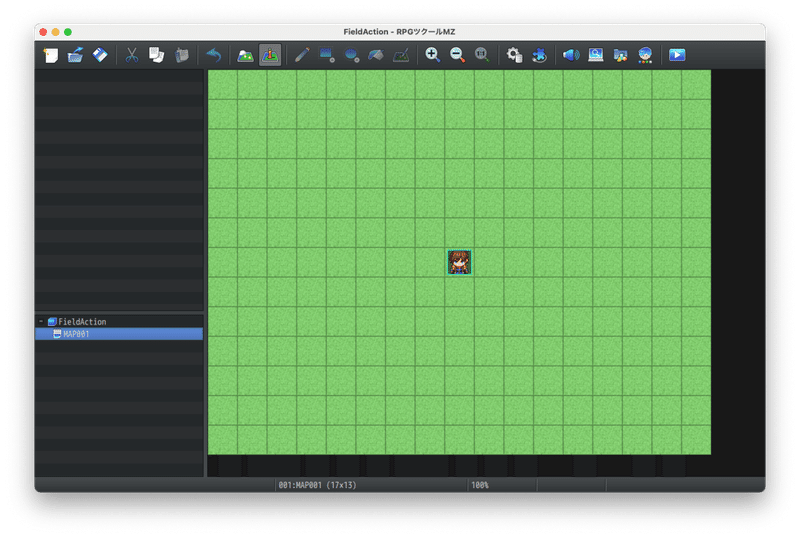Switch to Map editing mode
The image size is (800, 538).
[245, 55]
